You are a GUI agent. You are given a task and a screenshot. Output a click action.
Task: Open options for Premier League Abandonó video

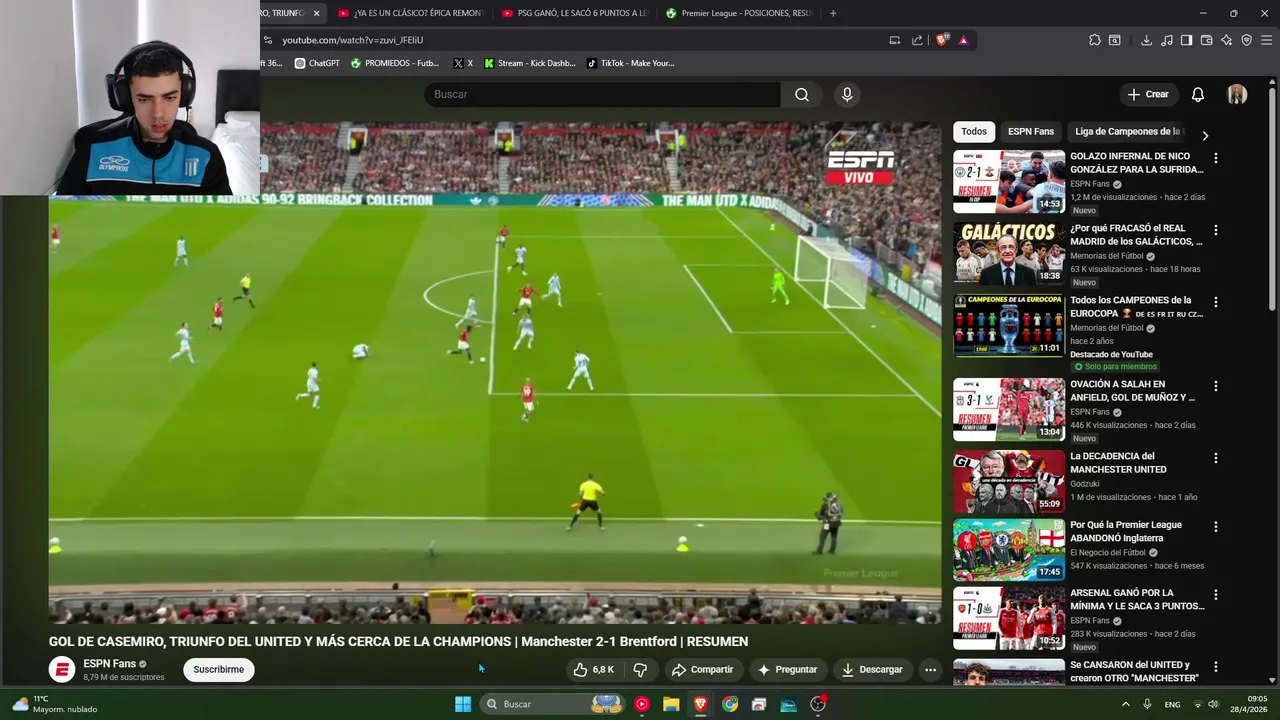1215,526
